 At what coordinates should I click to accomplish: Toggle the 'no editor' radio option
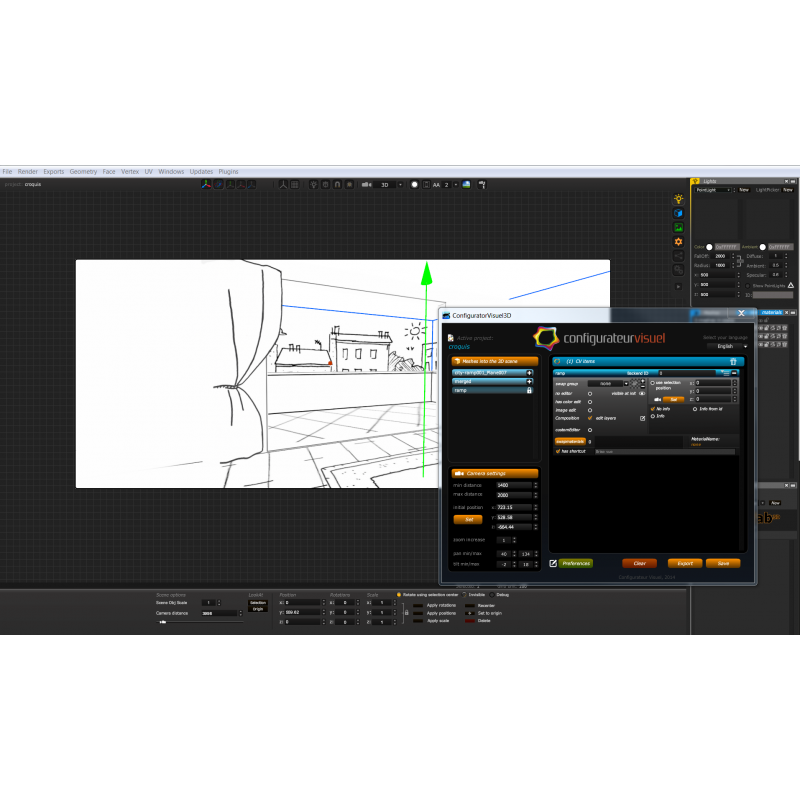coord(590,394)
